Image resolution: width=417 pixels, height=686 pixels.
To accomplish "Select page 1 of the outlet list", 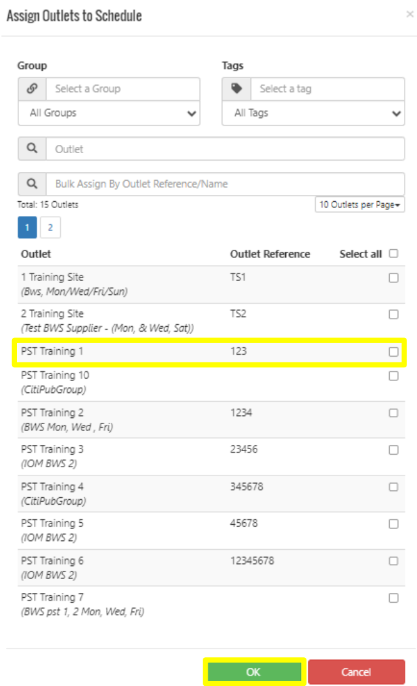I will [x=27, y=228].
